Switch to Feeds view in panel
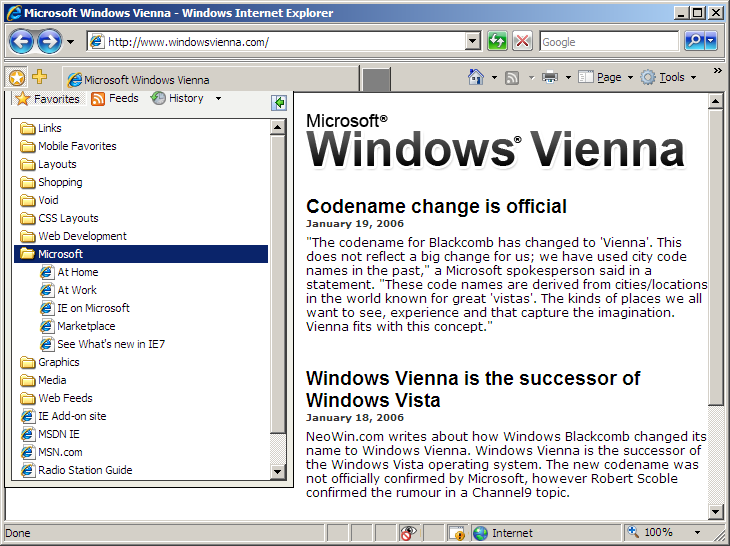The width and height of the screenshot is (730, 546). click(x=115, y=99)
